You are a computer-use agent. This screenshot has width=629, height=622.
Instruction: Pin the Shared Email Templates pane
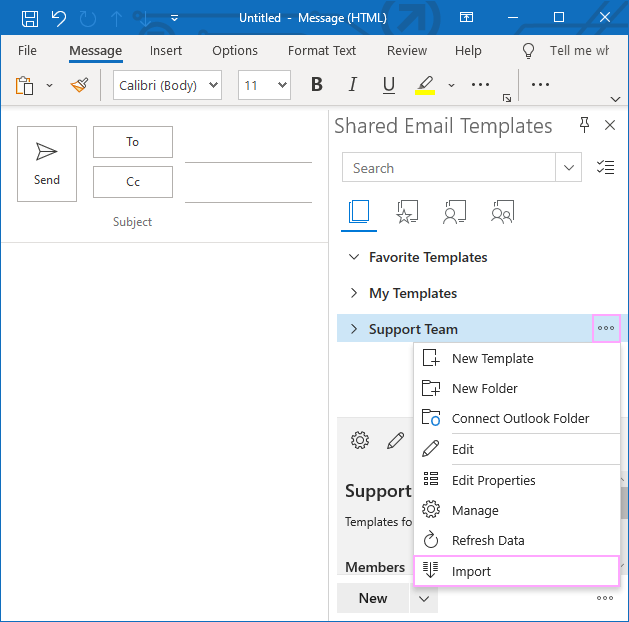584,125
